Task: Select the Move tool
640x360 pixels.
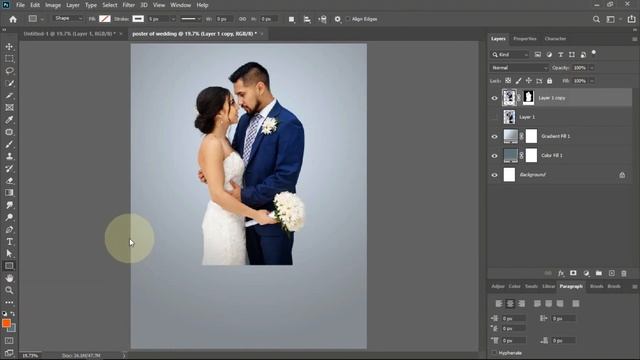Action: coord(9,47)
